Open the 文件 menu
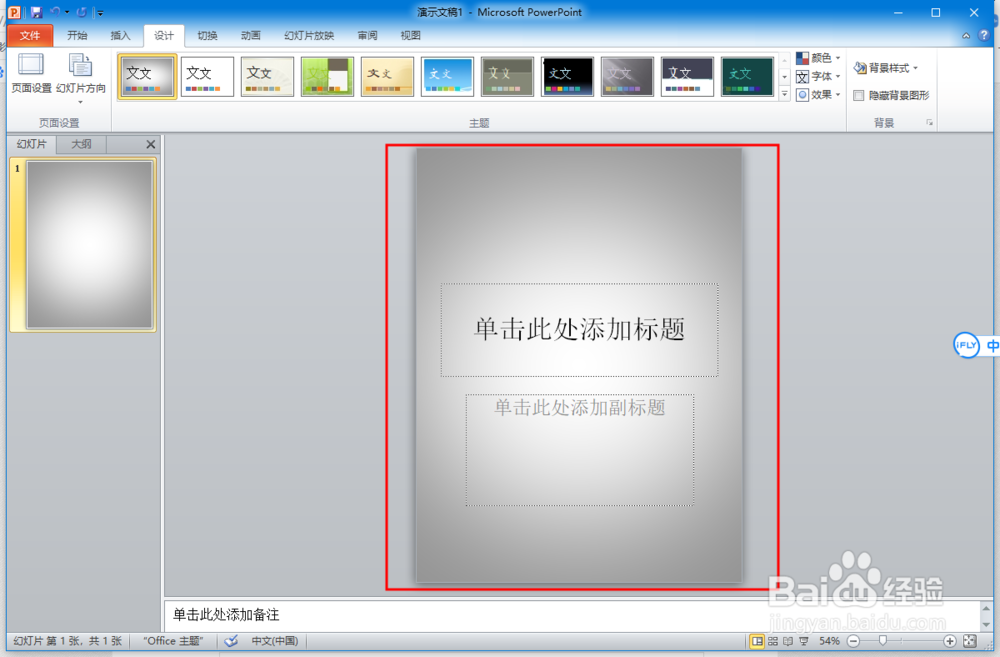 click(30, 35)
